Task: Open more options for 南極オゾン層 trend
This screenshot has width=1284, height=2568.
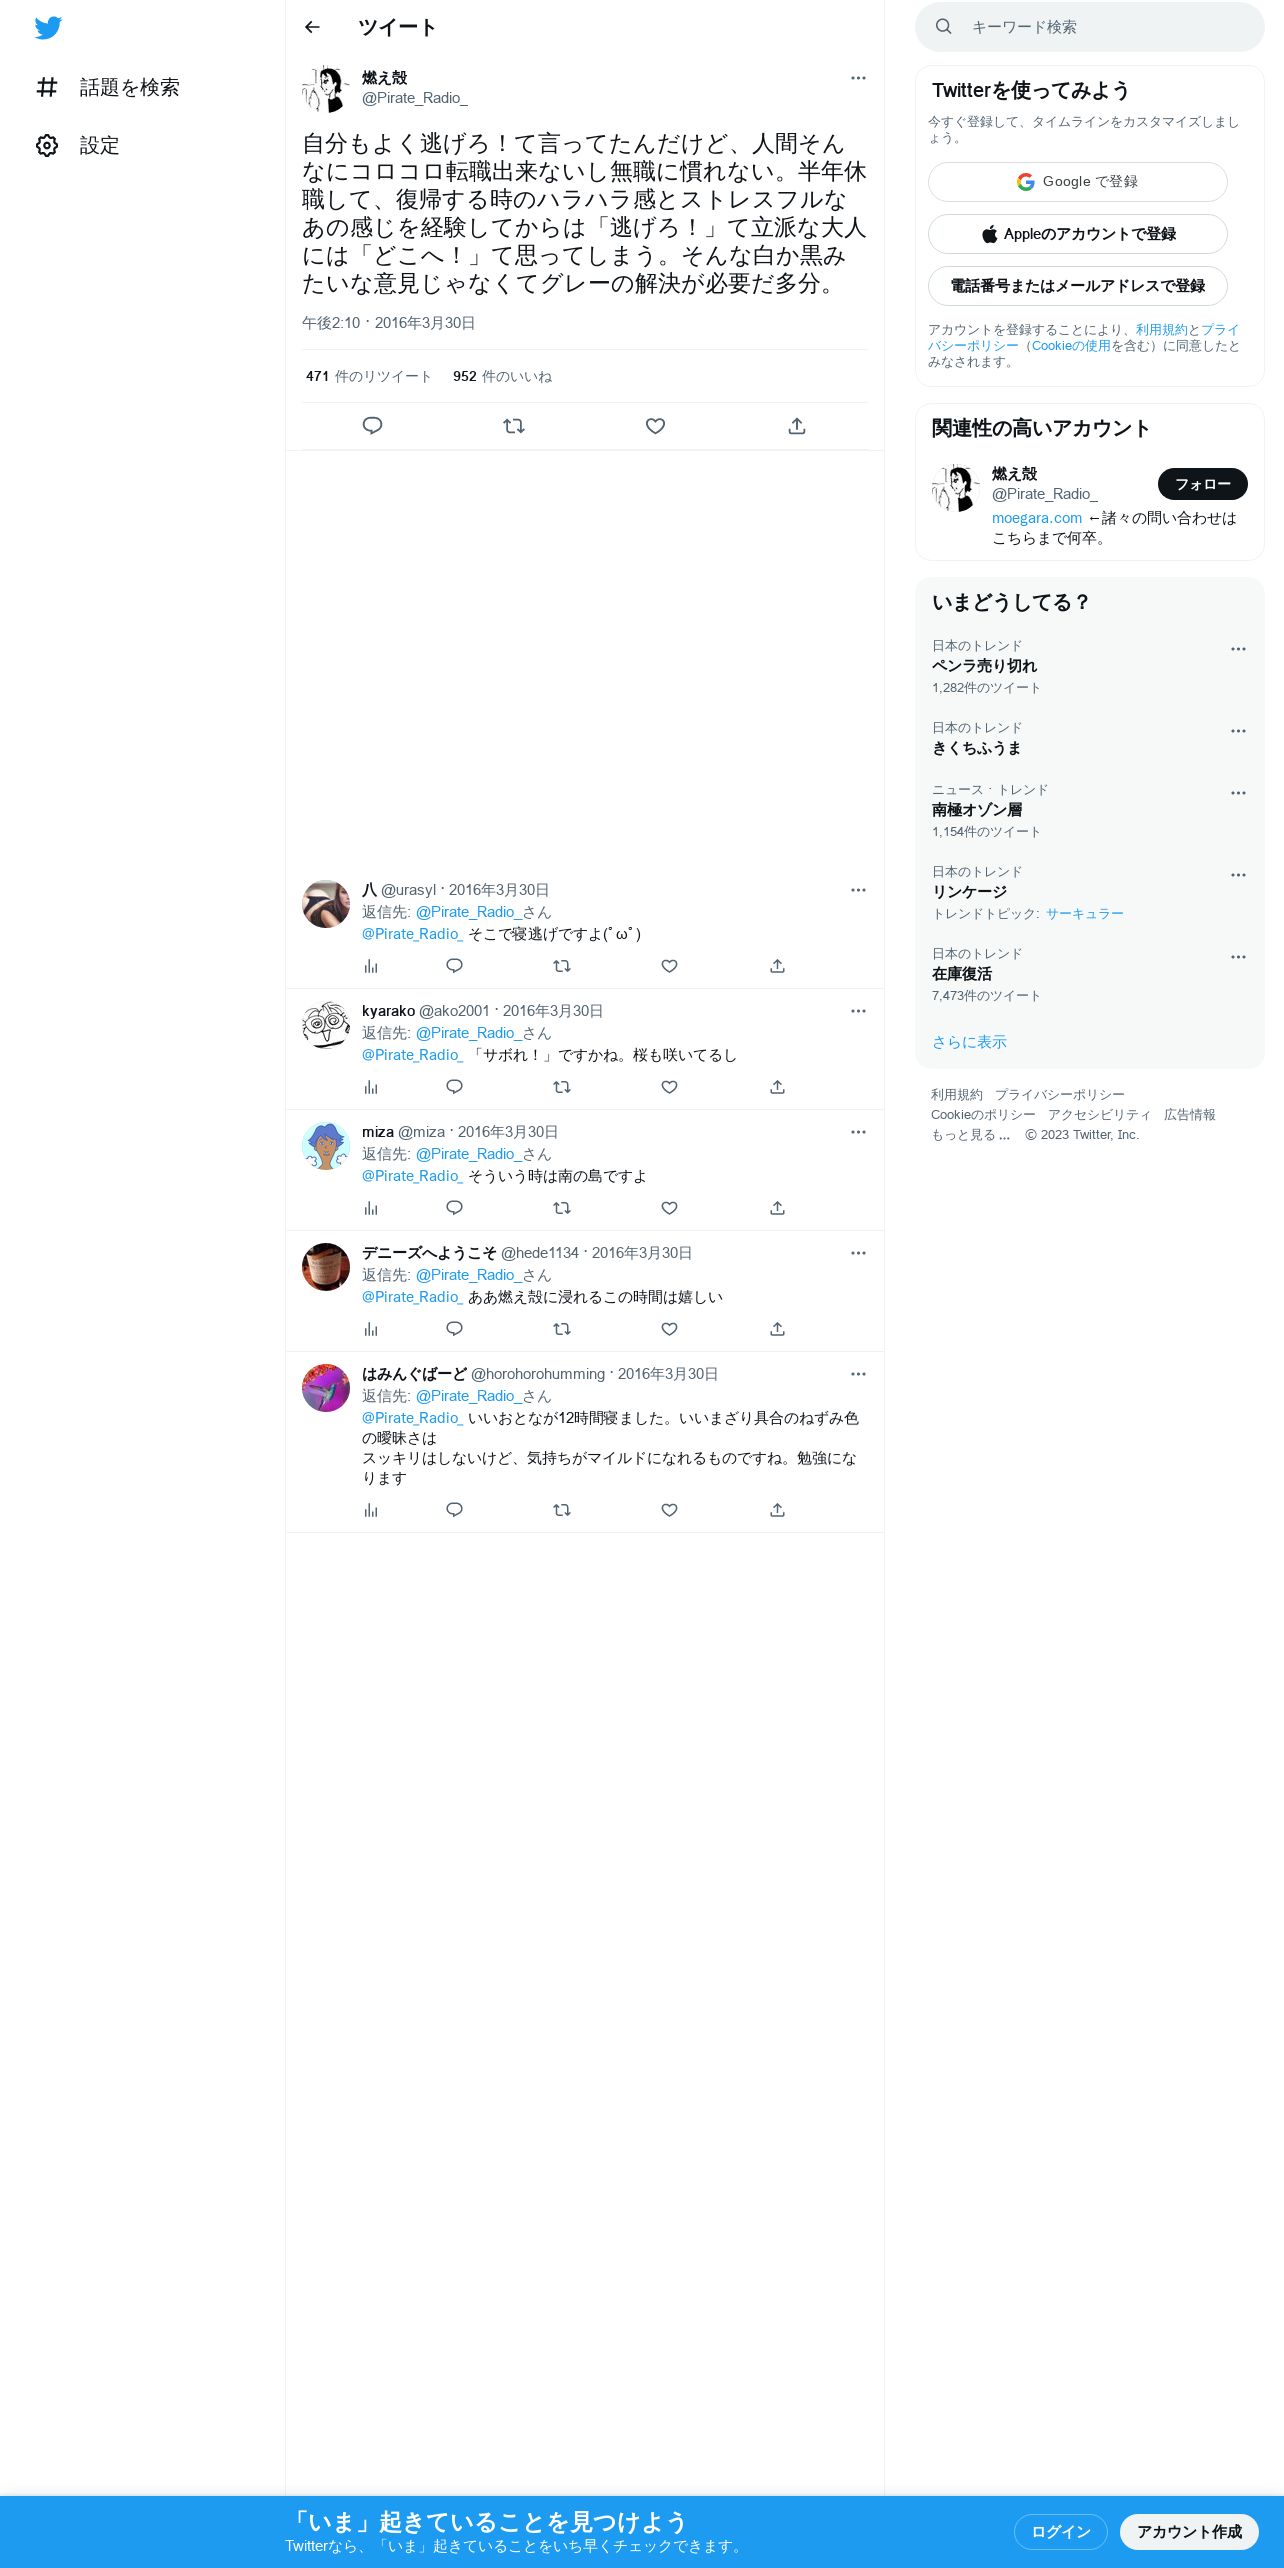Action: click(1238, 793)
